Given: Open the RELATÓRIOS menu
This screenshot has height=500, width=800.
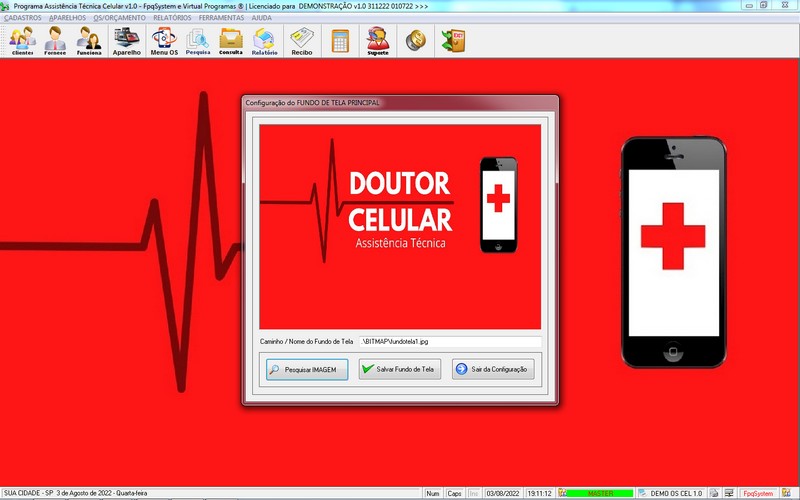Looking at the screenshot, I should (x=172, y=18).
